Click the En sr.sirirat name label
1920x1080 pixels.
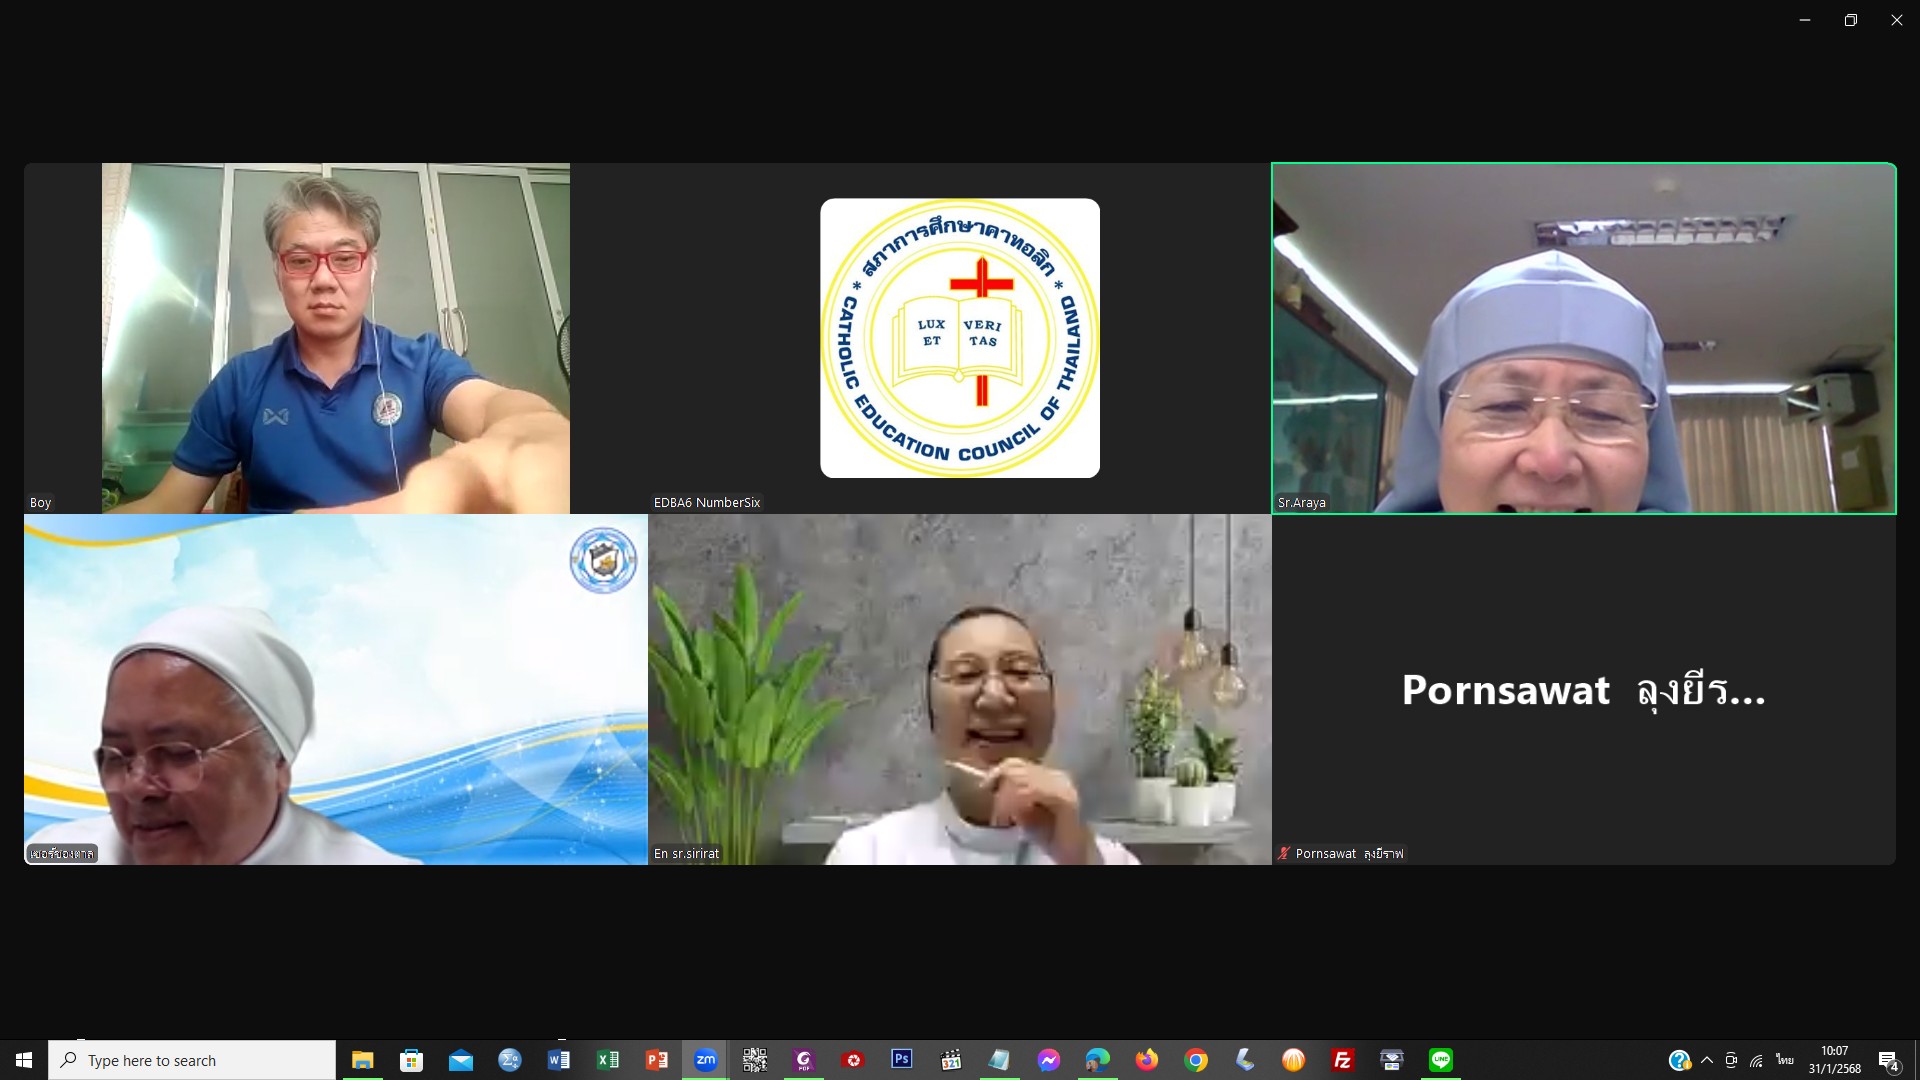coord(686,853)
